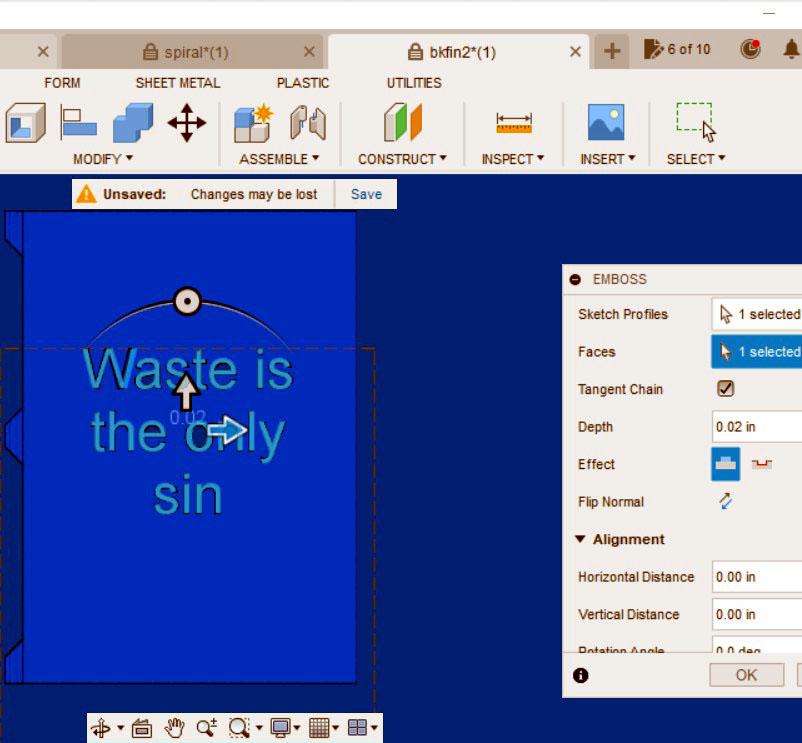Toggle the Tangent Chain checkbox
This screenshot has height=743, width=802.
pos(725,389)
